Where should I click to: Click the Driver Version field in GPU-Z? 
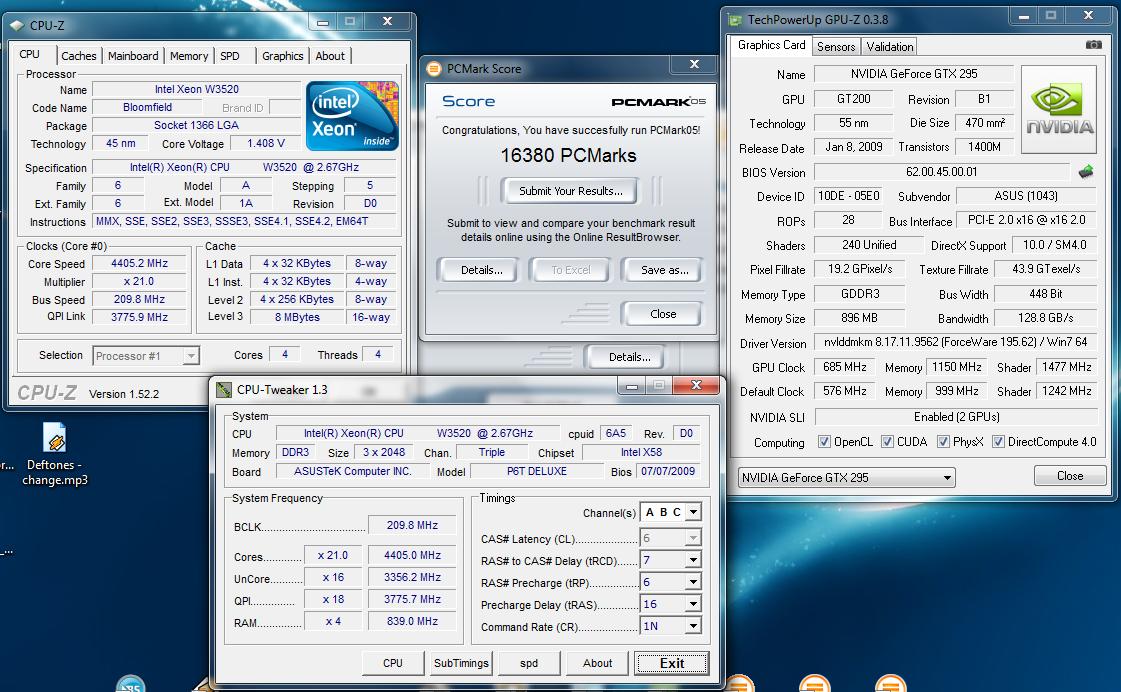[x=956, y=342]
